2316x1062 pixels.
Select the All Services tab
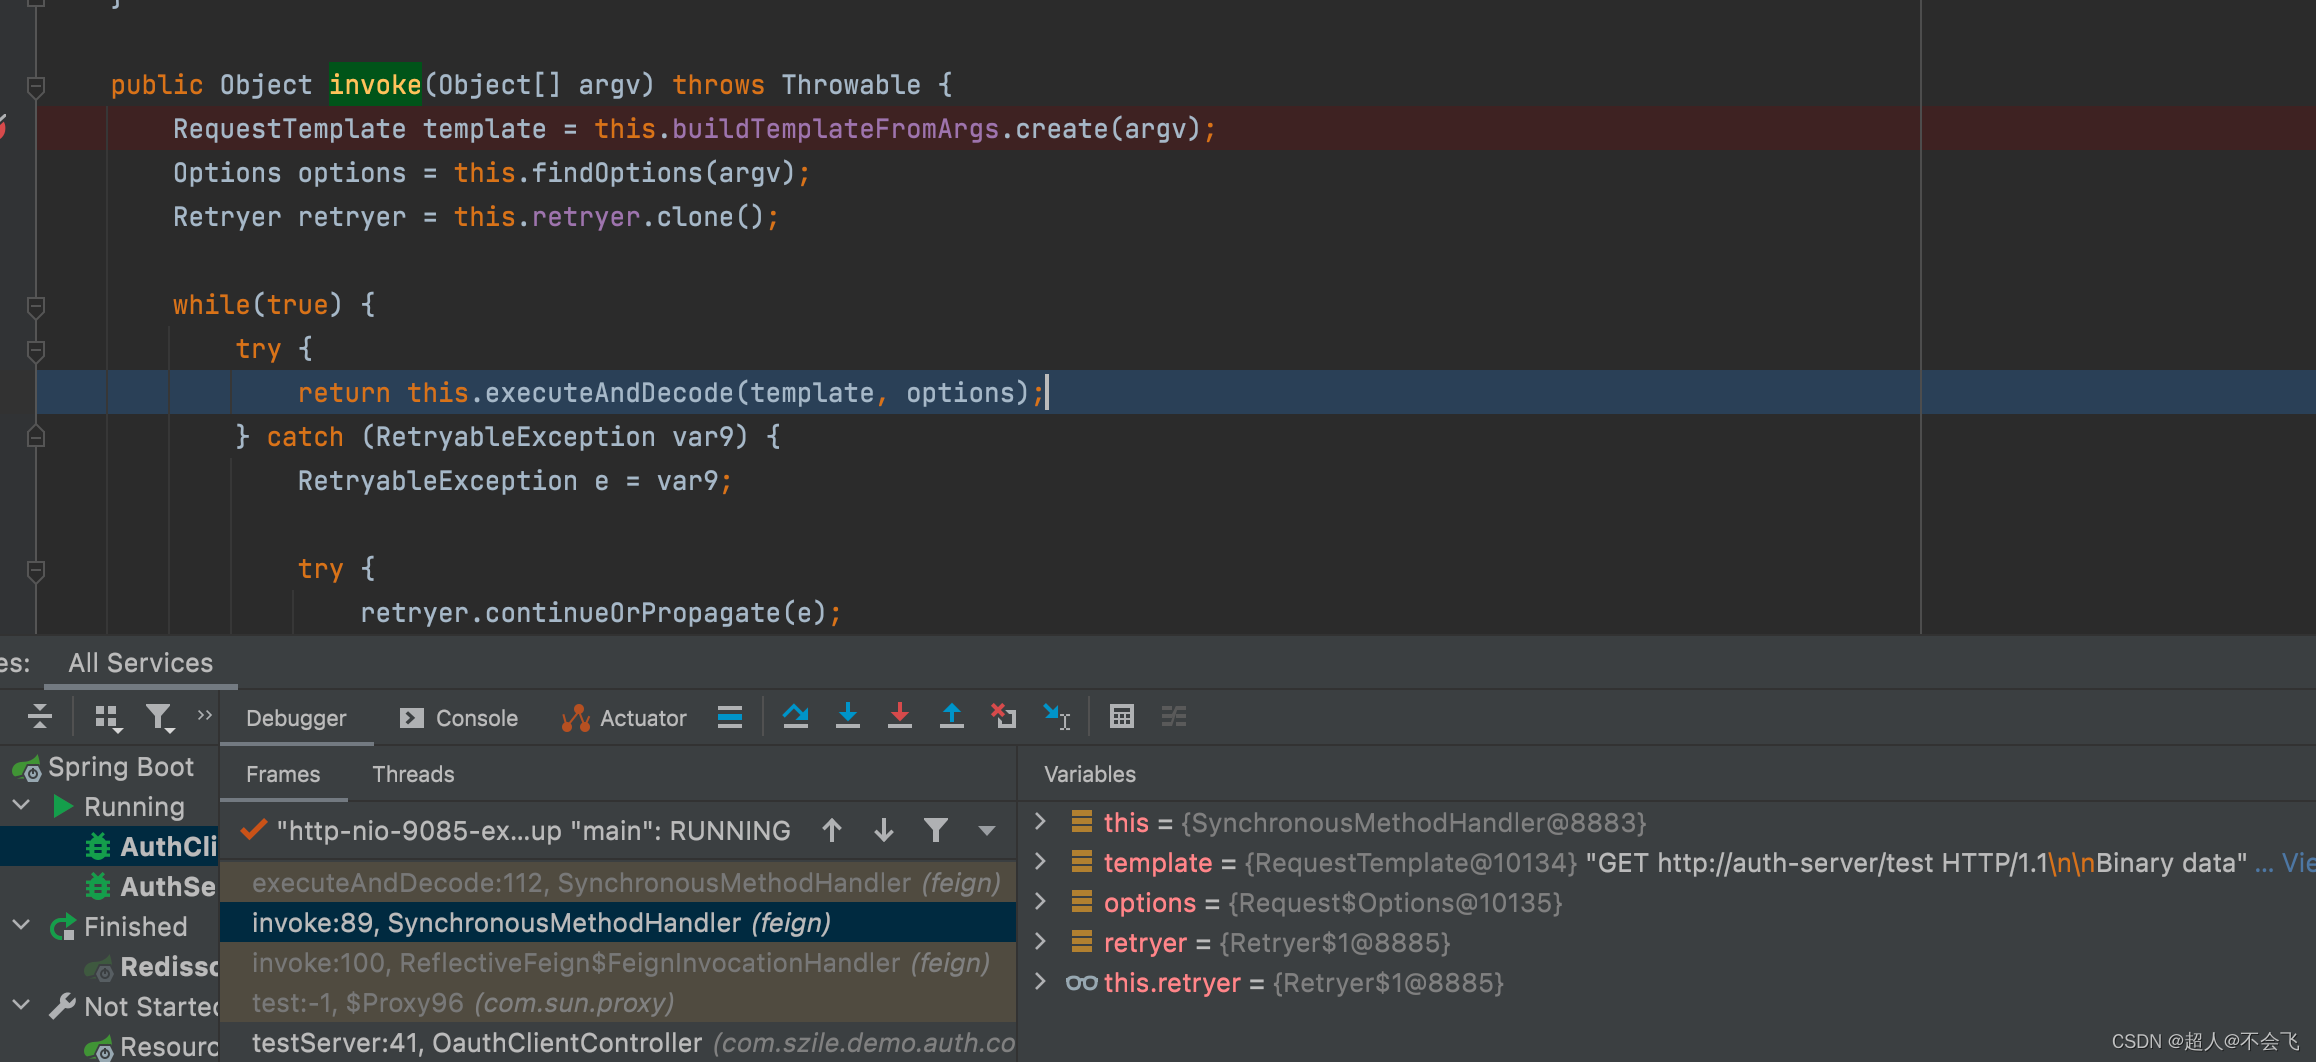[140, 663]
